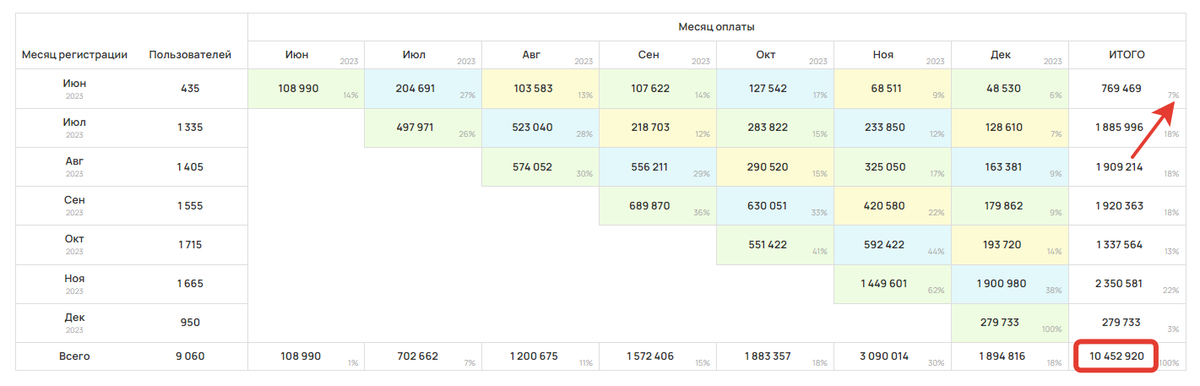Select the yellow cell showing 103 583
This screenshot has height=386, width=1200.
point(540,88)
